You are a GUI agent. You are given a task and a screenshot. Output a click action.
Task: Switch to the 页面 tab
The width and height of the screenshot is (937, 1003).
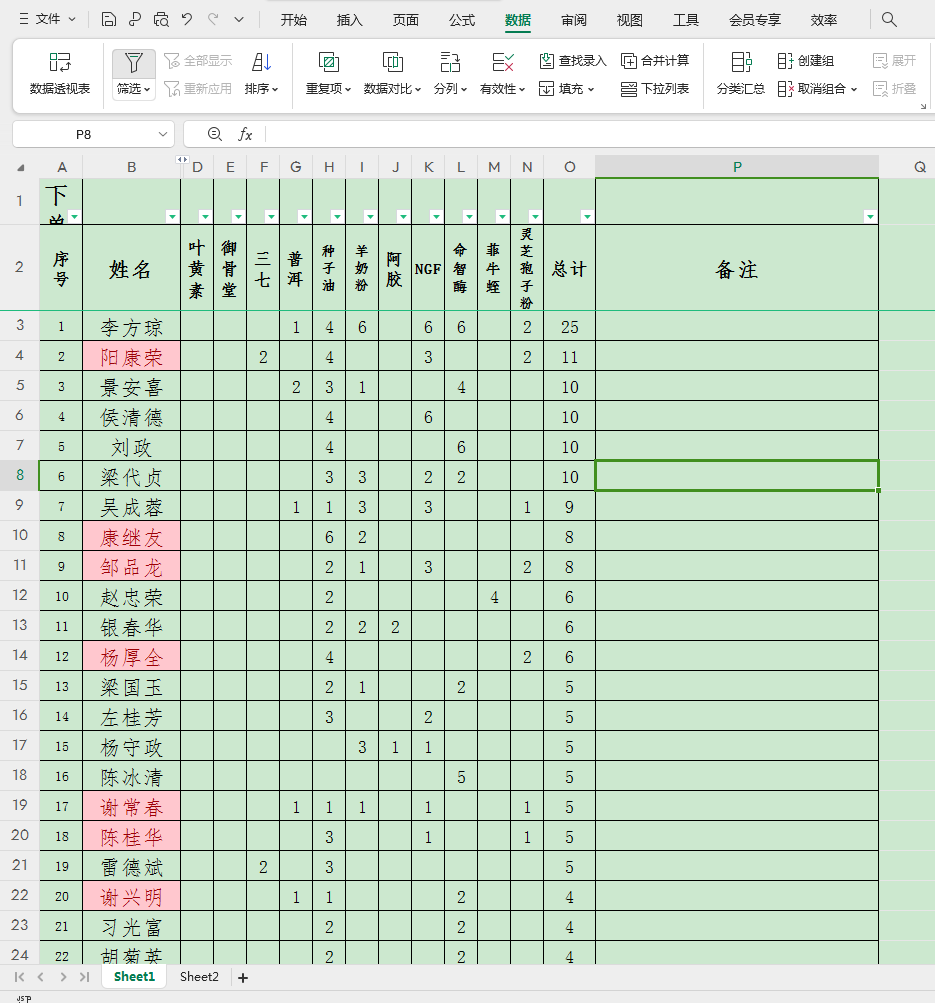coord(406,20)
